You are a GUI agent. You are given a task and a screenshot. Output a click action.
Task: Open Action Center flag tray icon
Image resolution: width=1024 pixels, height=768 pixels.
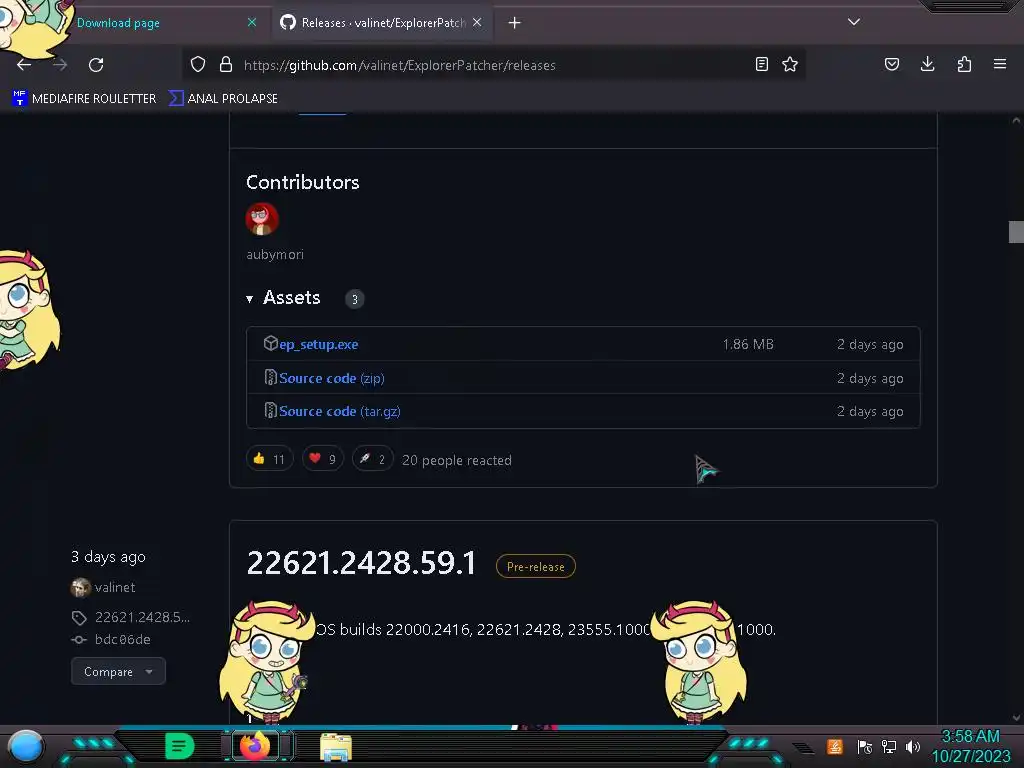click(864, 746)
